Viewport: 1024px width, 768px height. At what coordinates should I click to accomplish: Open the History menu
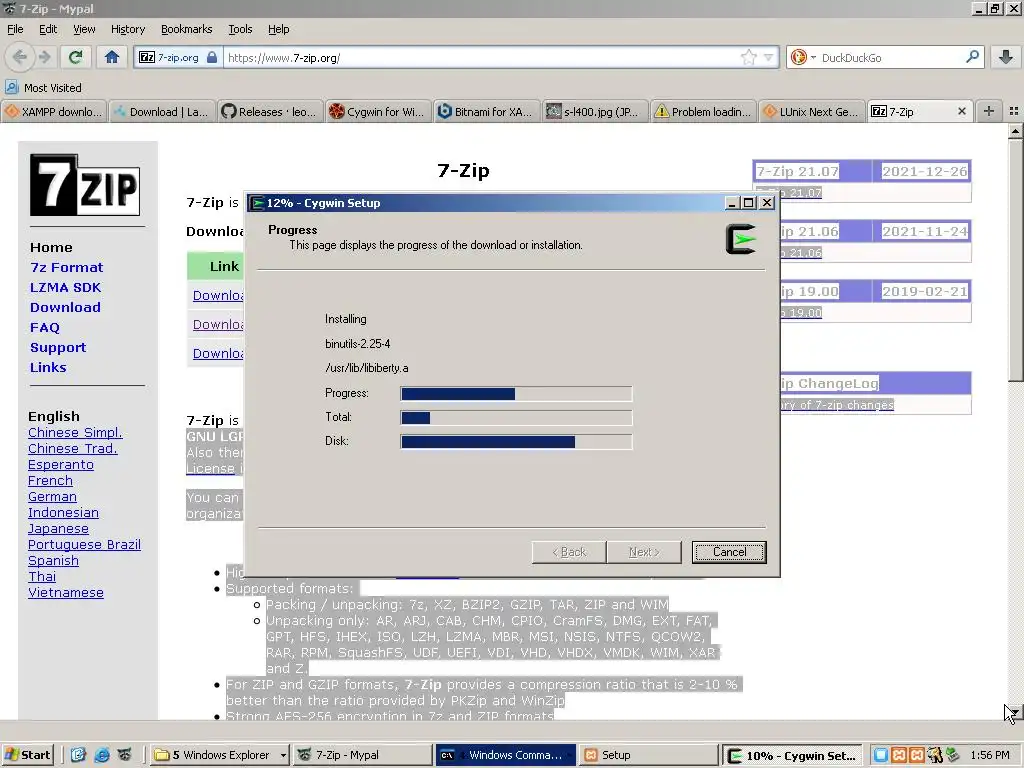(x=128, y=29)
